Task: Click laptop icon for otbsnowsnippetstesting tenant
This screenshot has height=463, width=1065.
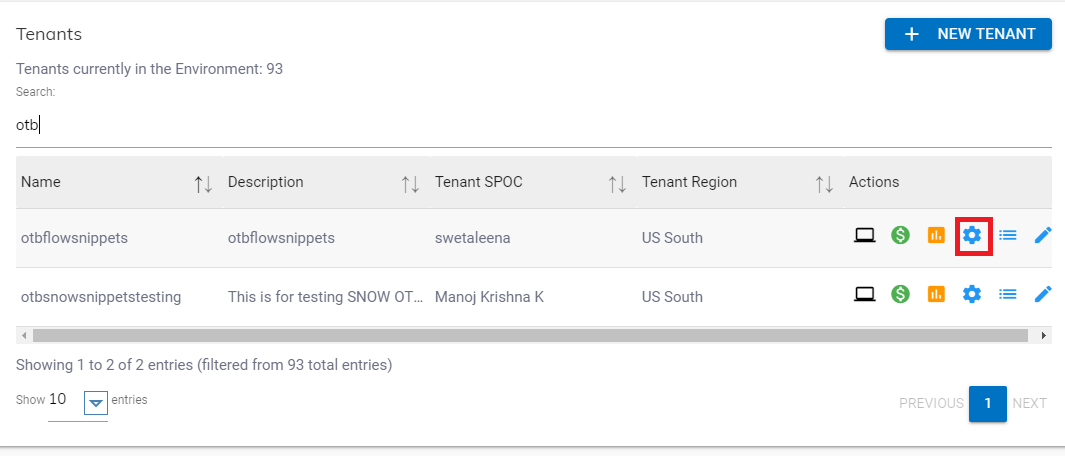Action: [864, 294]
